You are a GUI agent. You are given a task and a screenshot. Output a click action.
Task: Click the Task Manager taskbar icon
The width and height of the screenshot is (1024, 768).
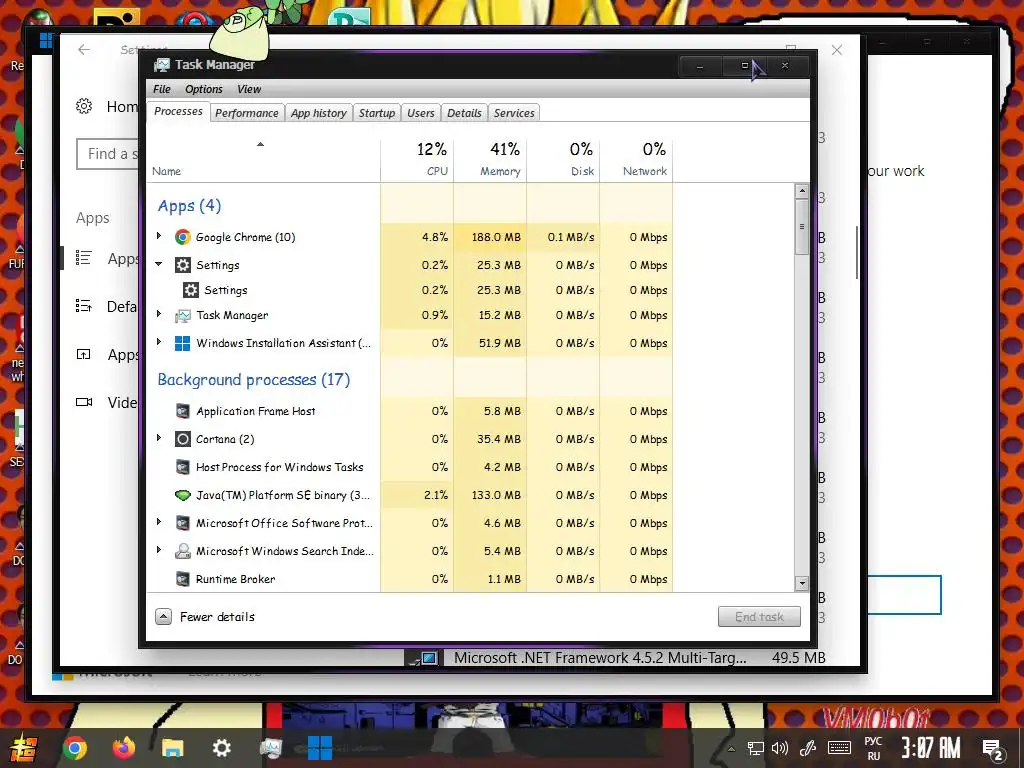(270, 748)
